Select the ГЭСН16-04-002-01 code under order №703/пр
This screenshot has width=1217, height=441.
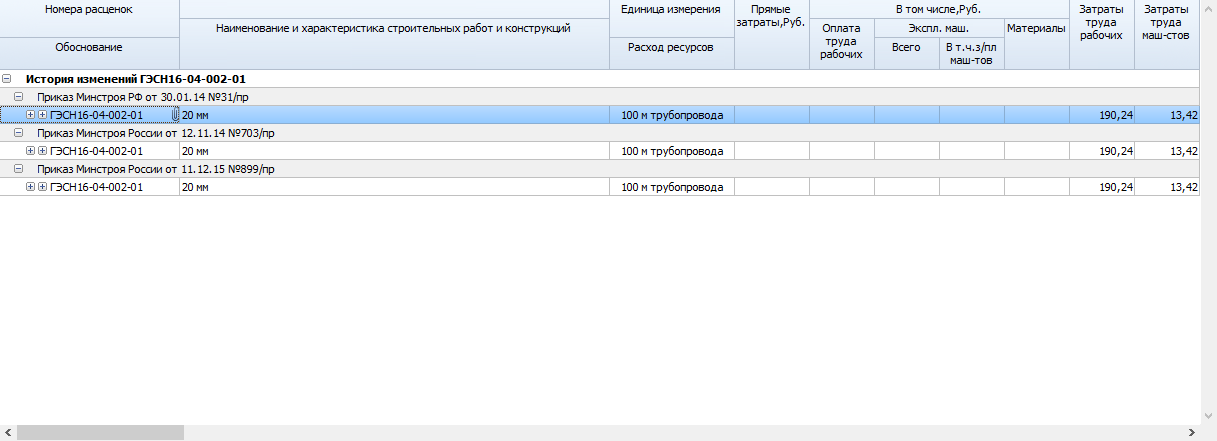pos(96,151)
